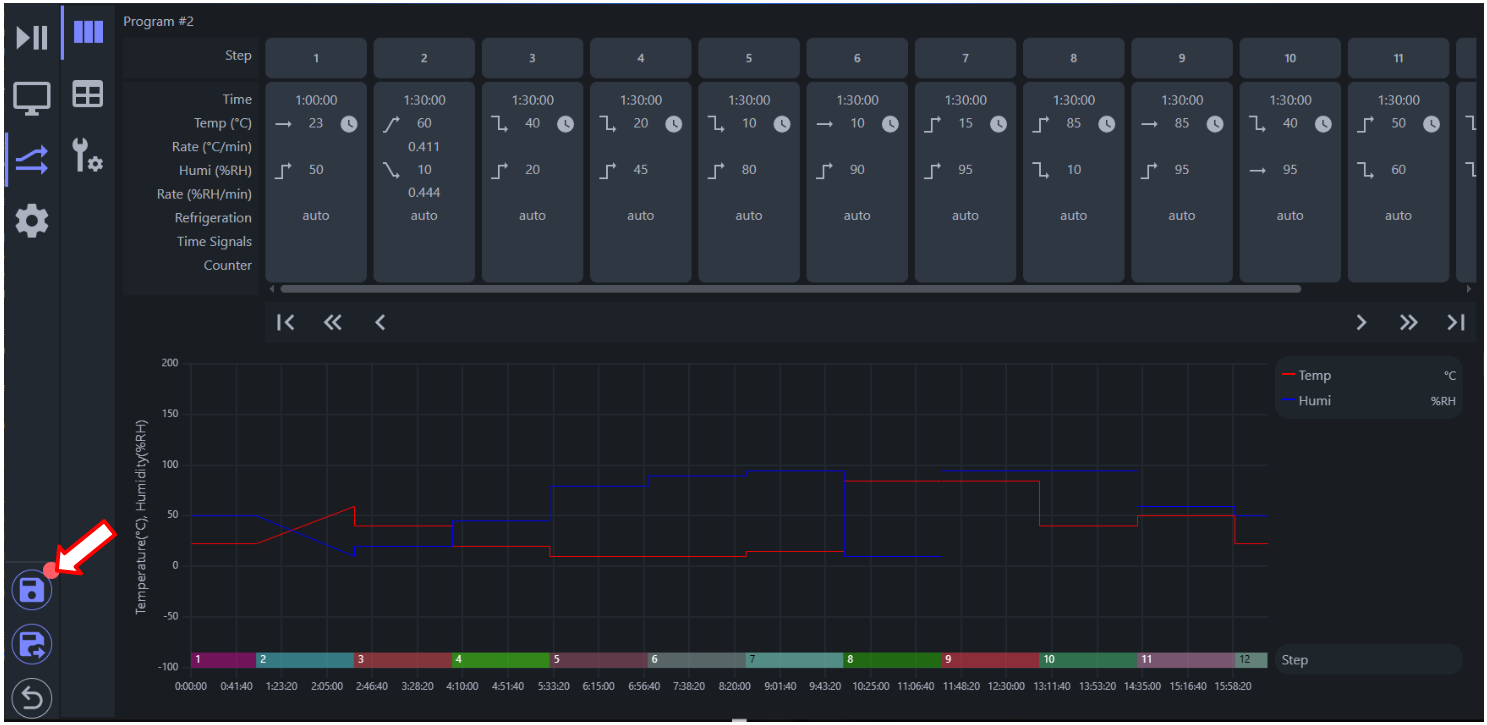Click the step 11 timeline segment
1487x725 pixels.
click(1185, 660)
